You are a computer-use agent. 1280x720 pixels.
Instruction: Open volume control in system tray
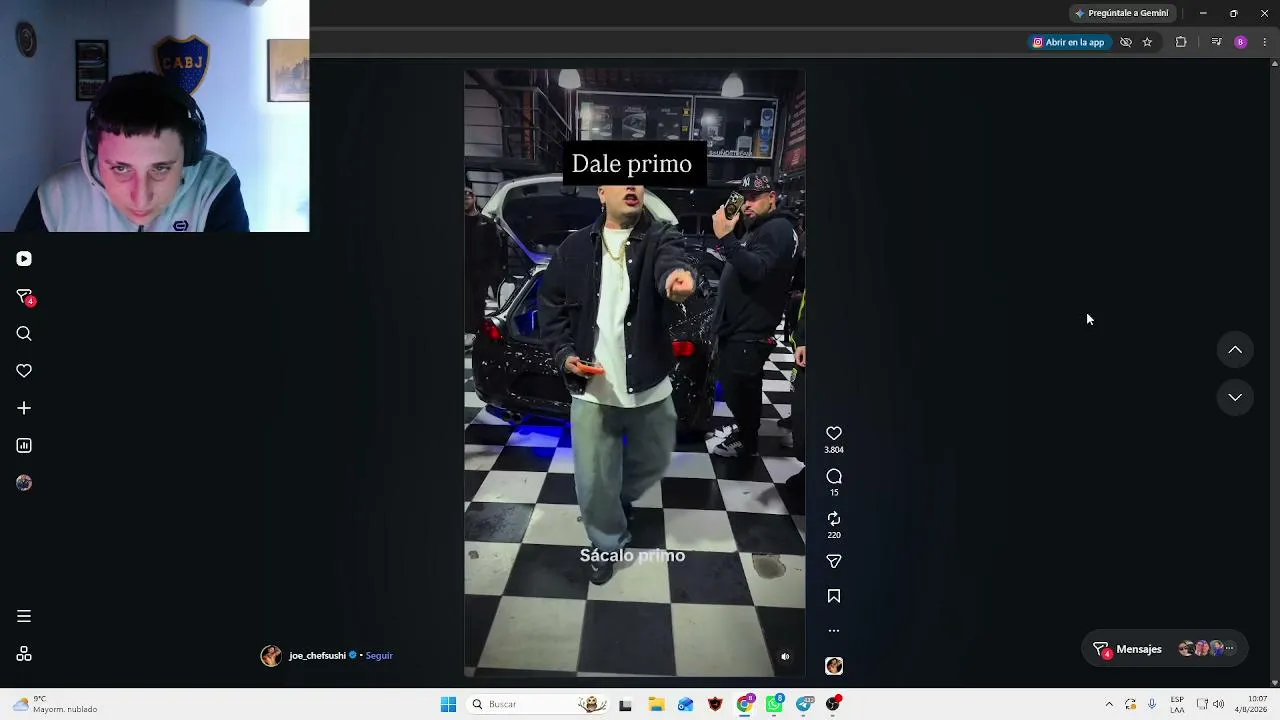[x=1218, y=704]
